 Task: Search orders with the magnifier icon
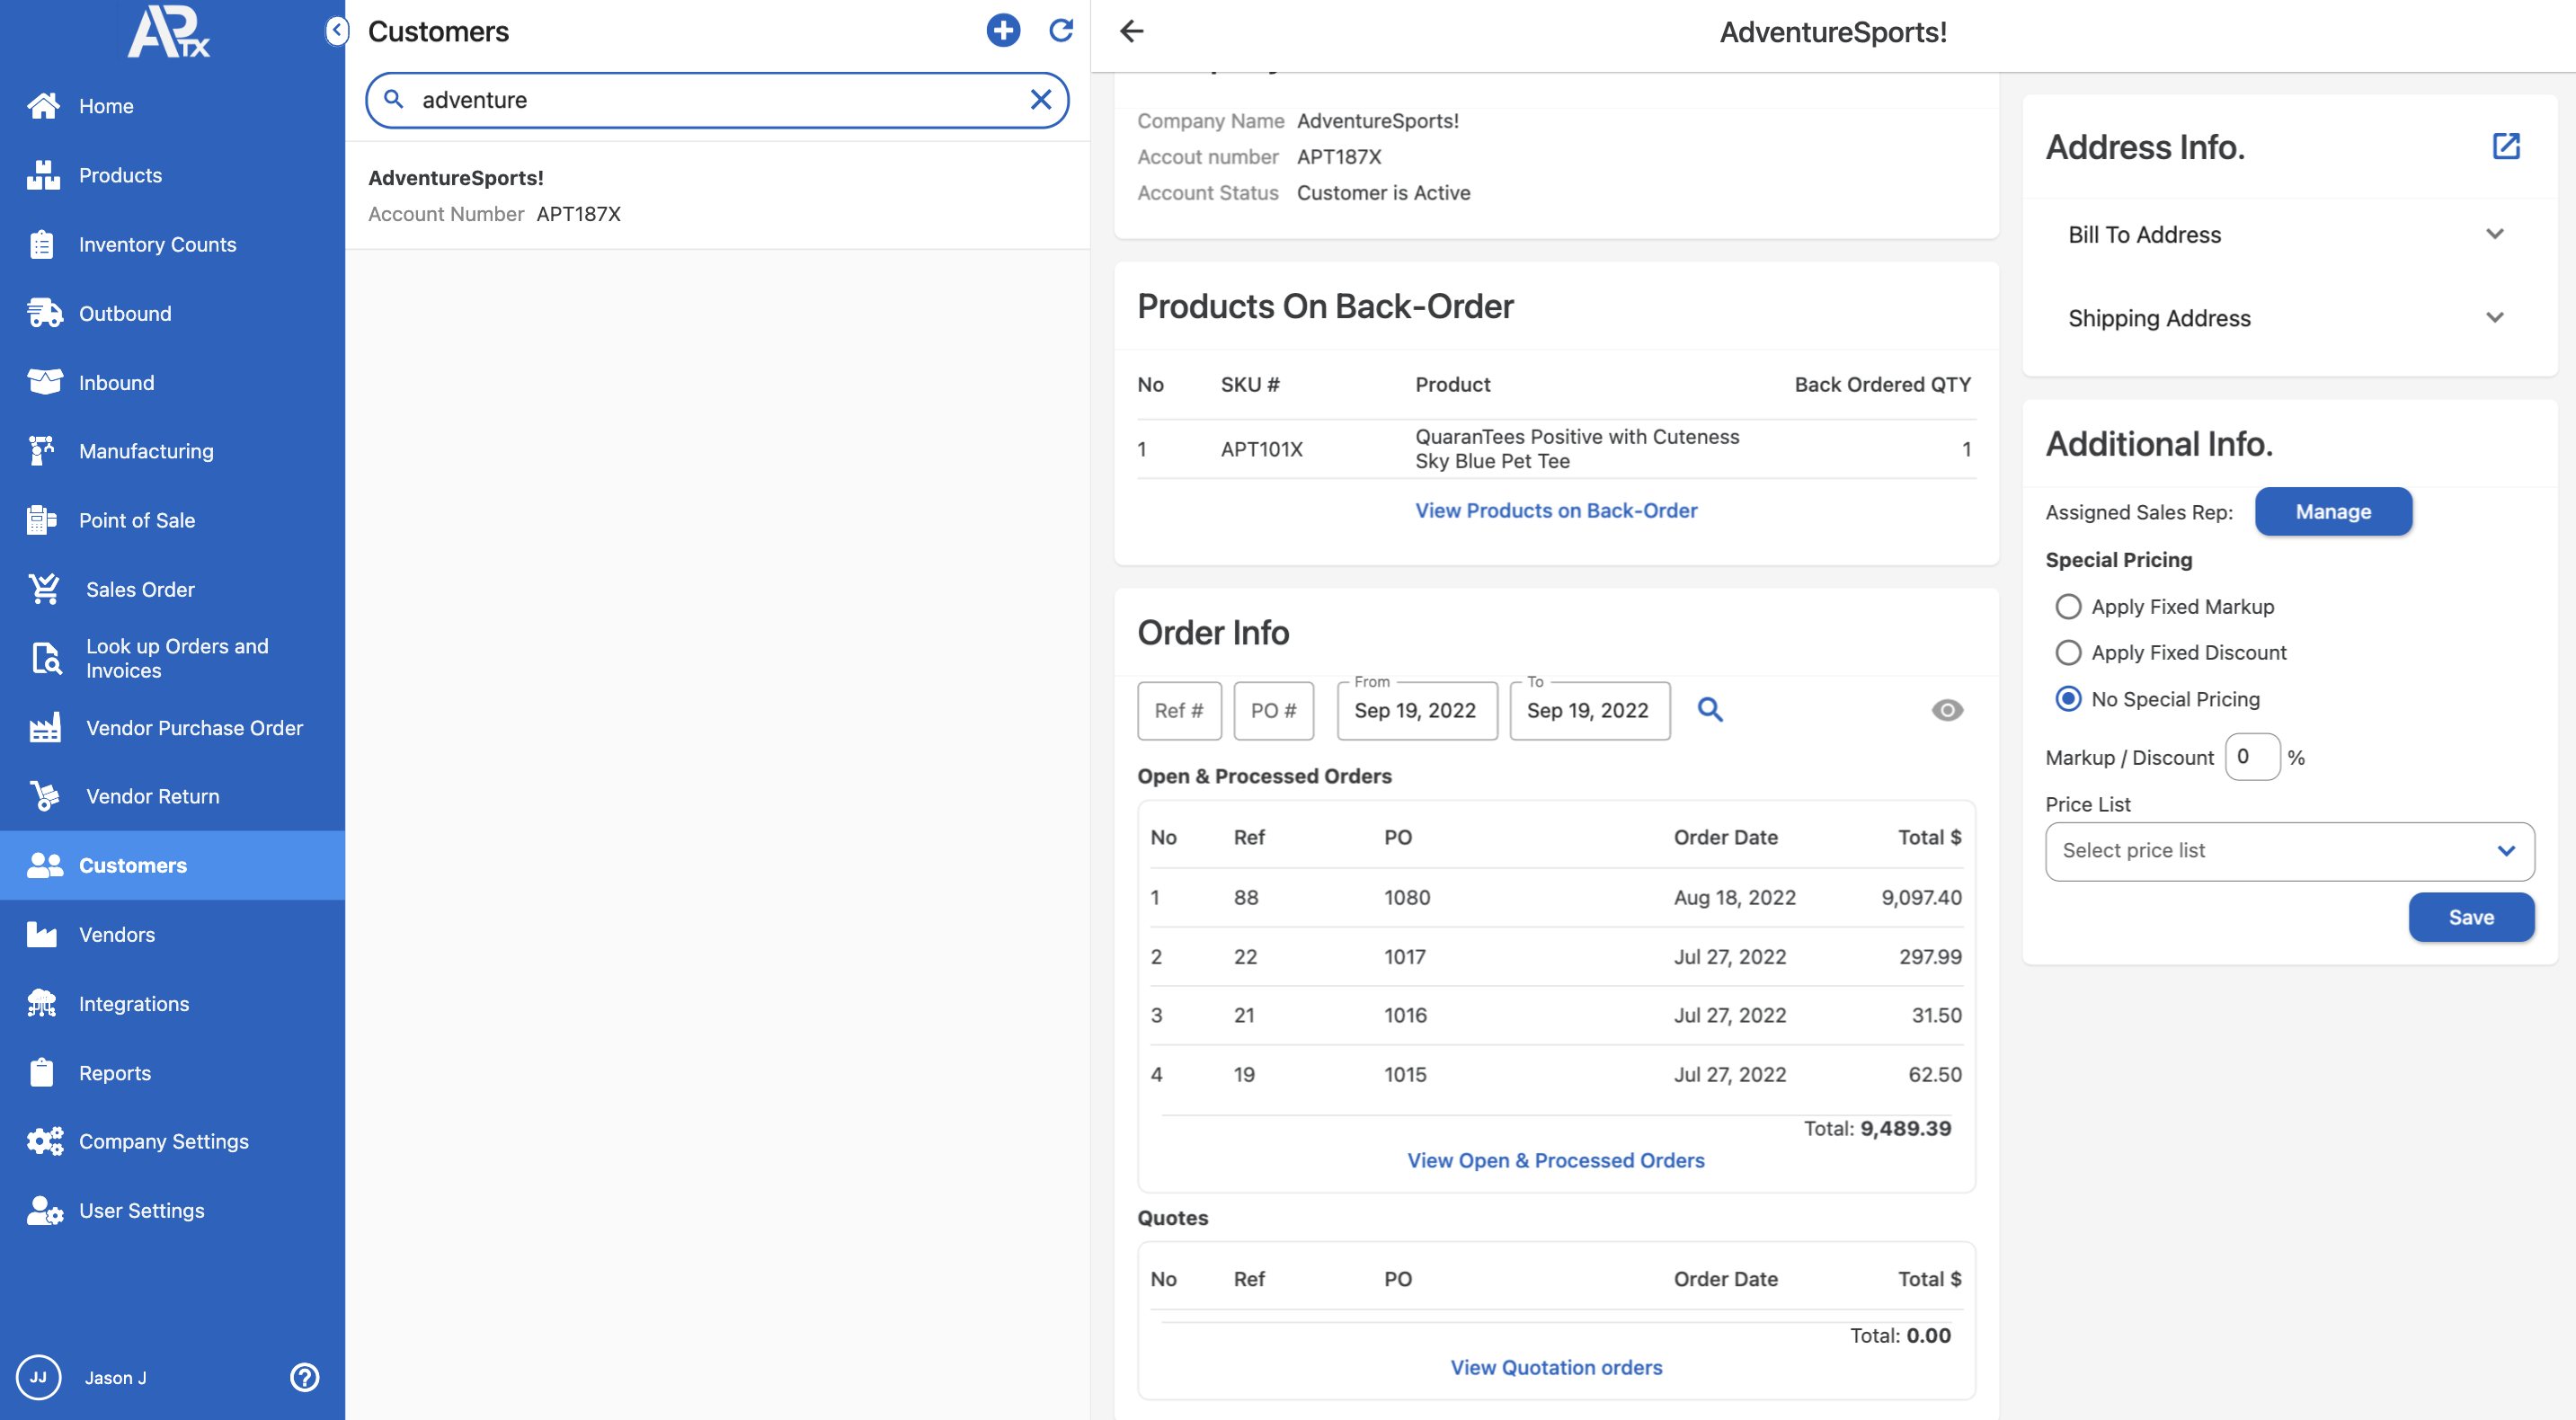1710,710
